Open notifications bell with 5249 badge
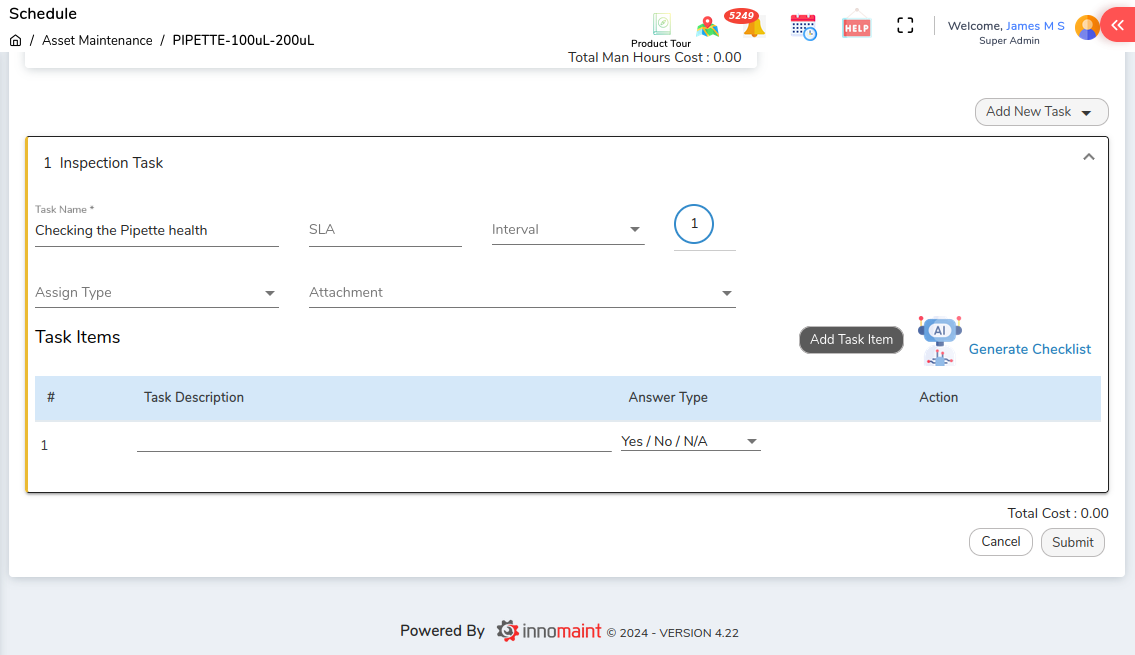This screenshot has width=1135, height=655. coord(753,27)
